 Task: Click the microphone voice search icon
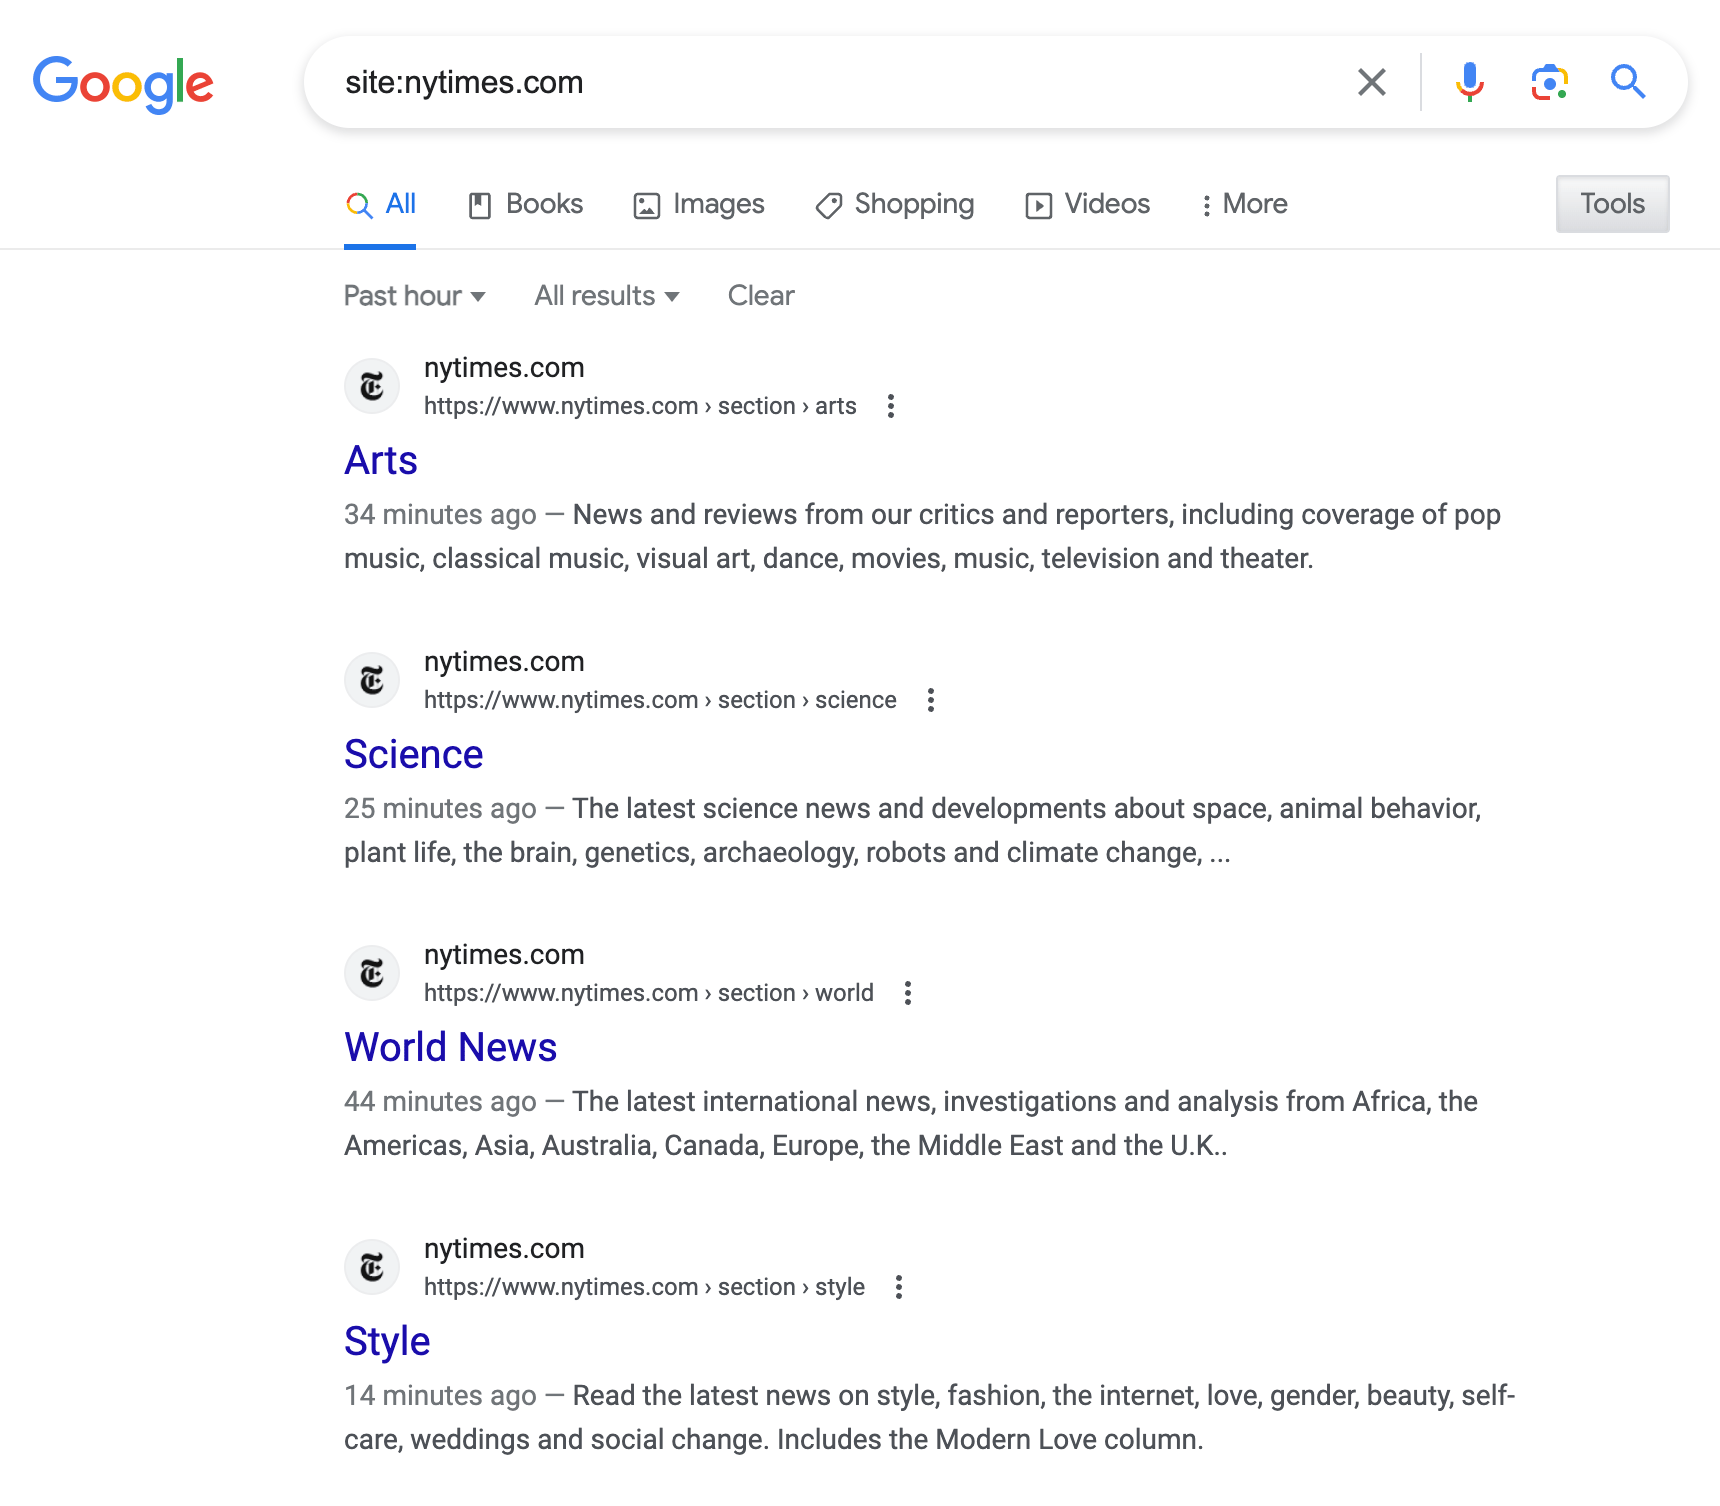(x=1469, y=83)
